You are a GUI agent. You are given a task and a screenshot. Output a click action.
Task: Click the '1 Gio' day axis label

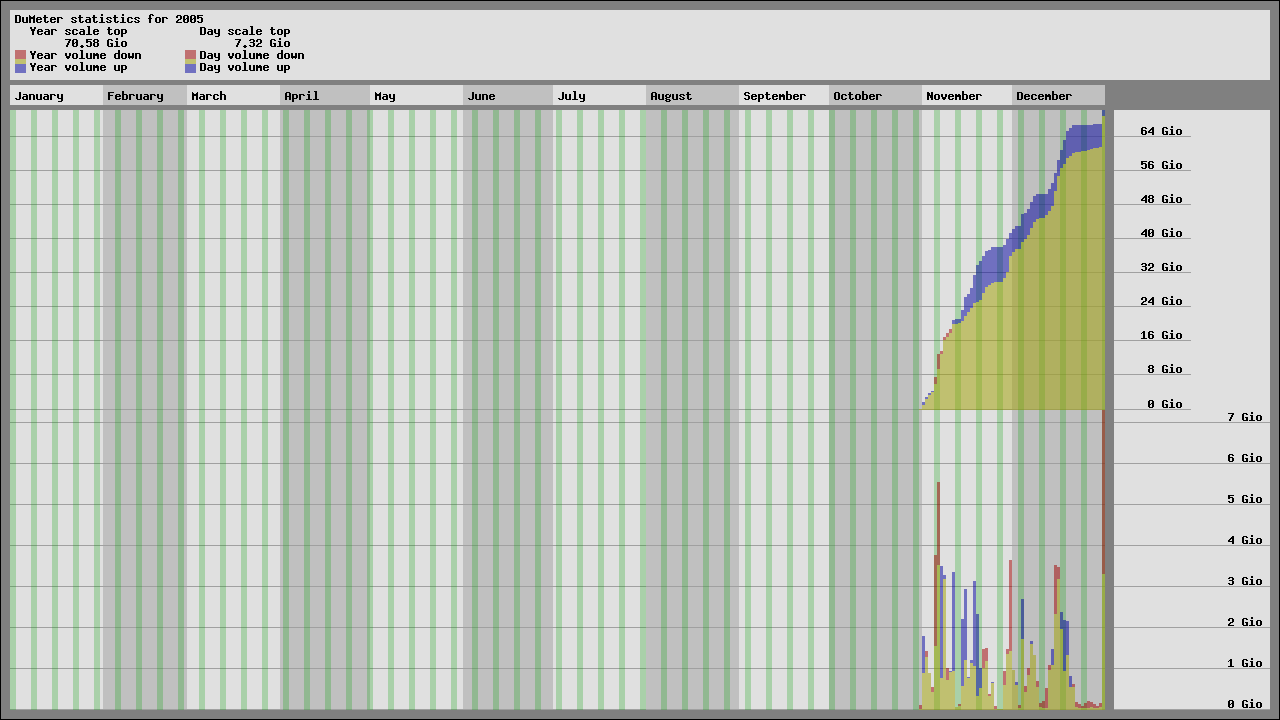[x=1245, y=663]
